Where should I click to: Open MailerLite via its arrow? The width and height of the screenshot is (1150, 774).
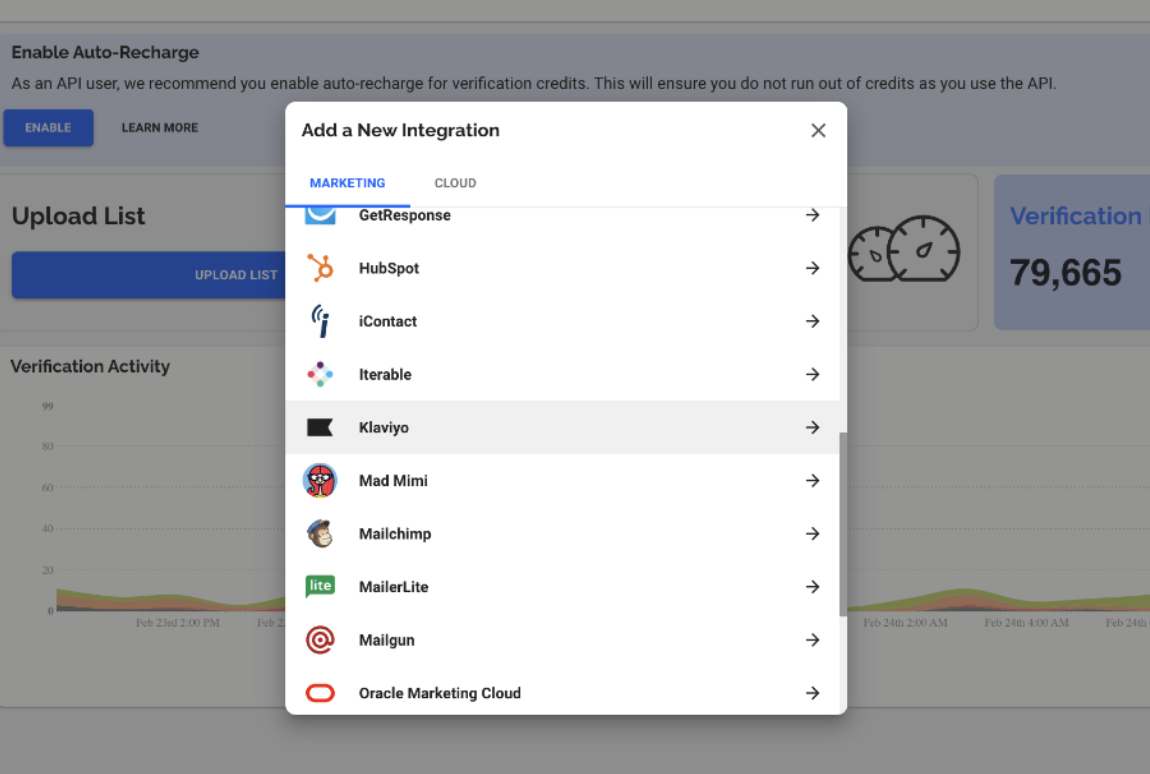(x=813, y=587)
